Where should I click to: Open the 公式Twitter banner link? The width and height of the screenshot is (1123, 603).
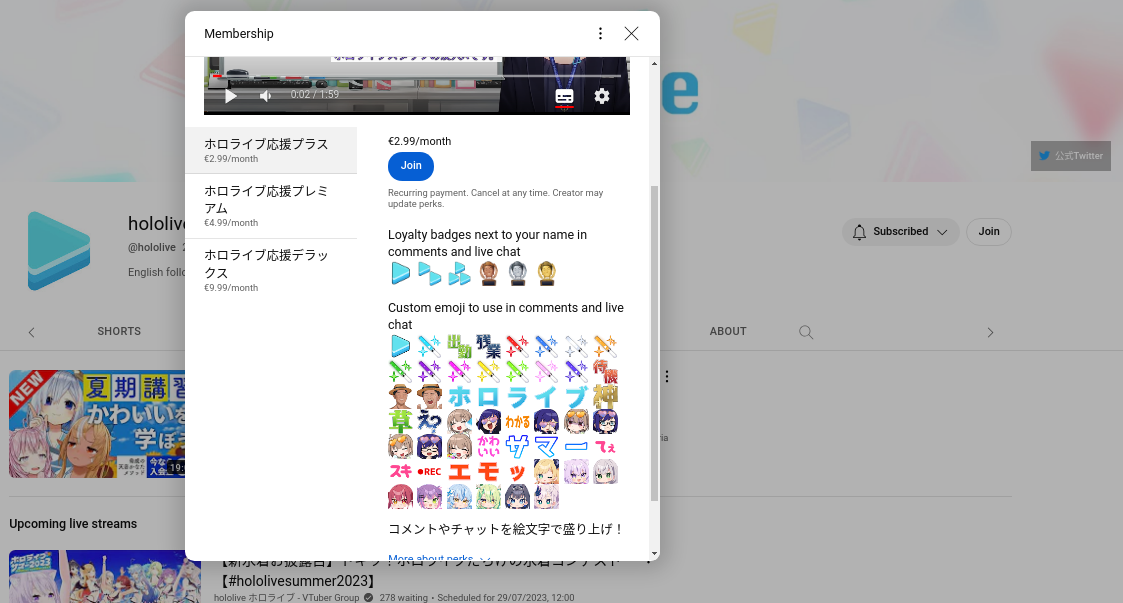pyautogui.click(x=1071, y=155)
